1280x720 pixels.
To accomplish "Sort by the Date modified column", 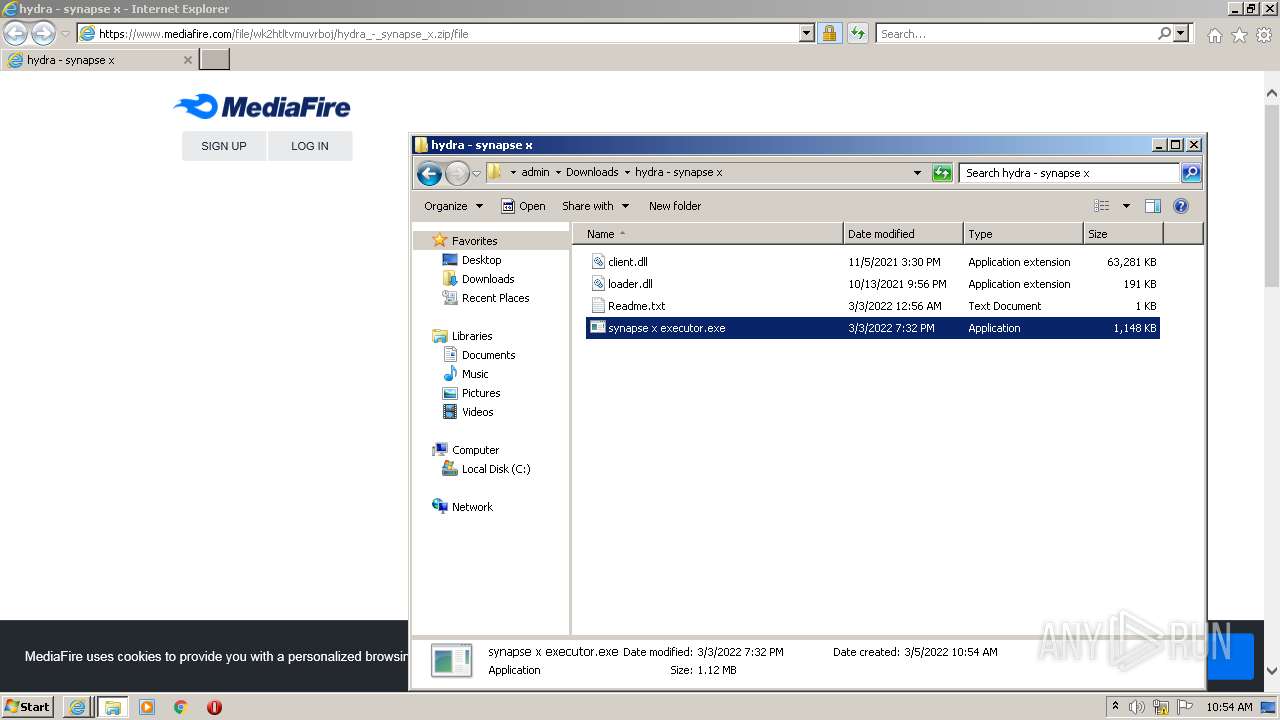I will tap(904, 234).
